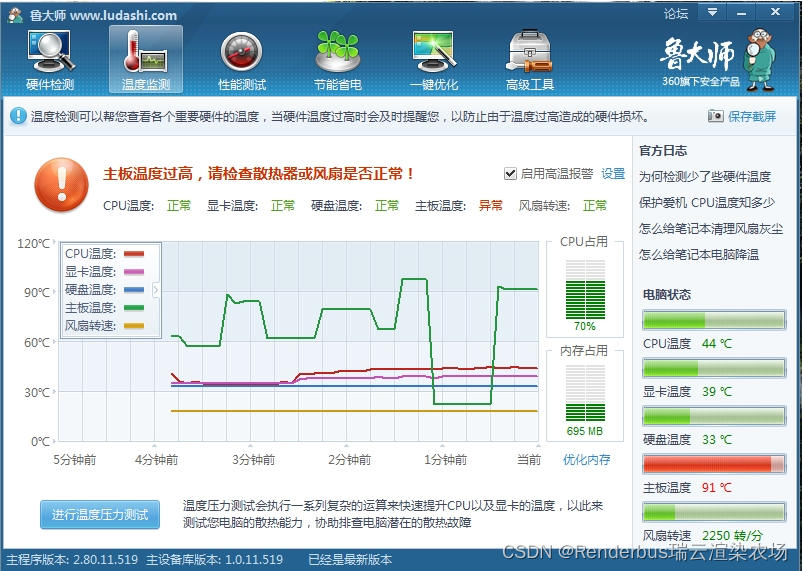Collapse the chart legend with arrow
Image resolution: width=803 pixels, height=571 pixels.
156,290
